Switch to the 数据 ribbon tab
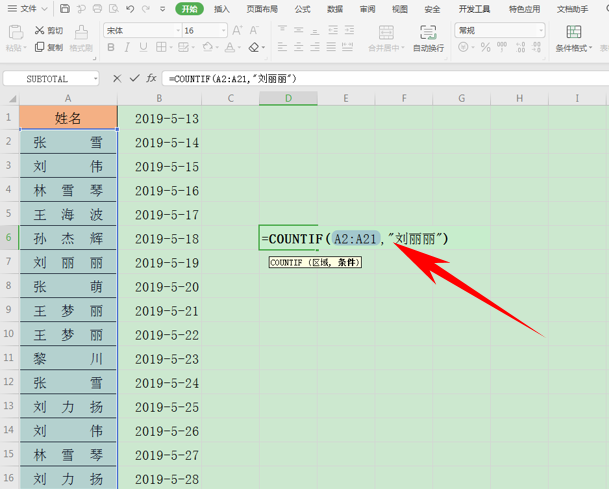The image size is (609, 489). click(x=335, y=9)
